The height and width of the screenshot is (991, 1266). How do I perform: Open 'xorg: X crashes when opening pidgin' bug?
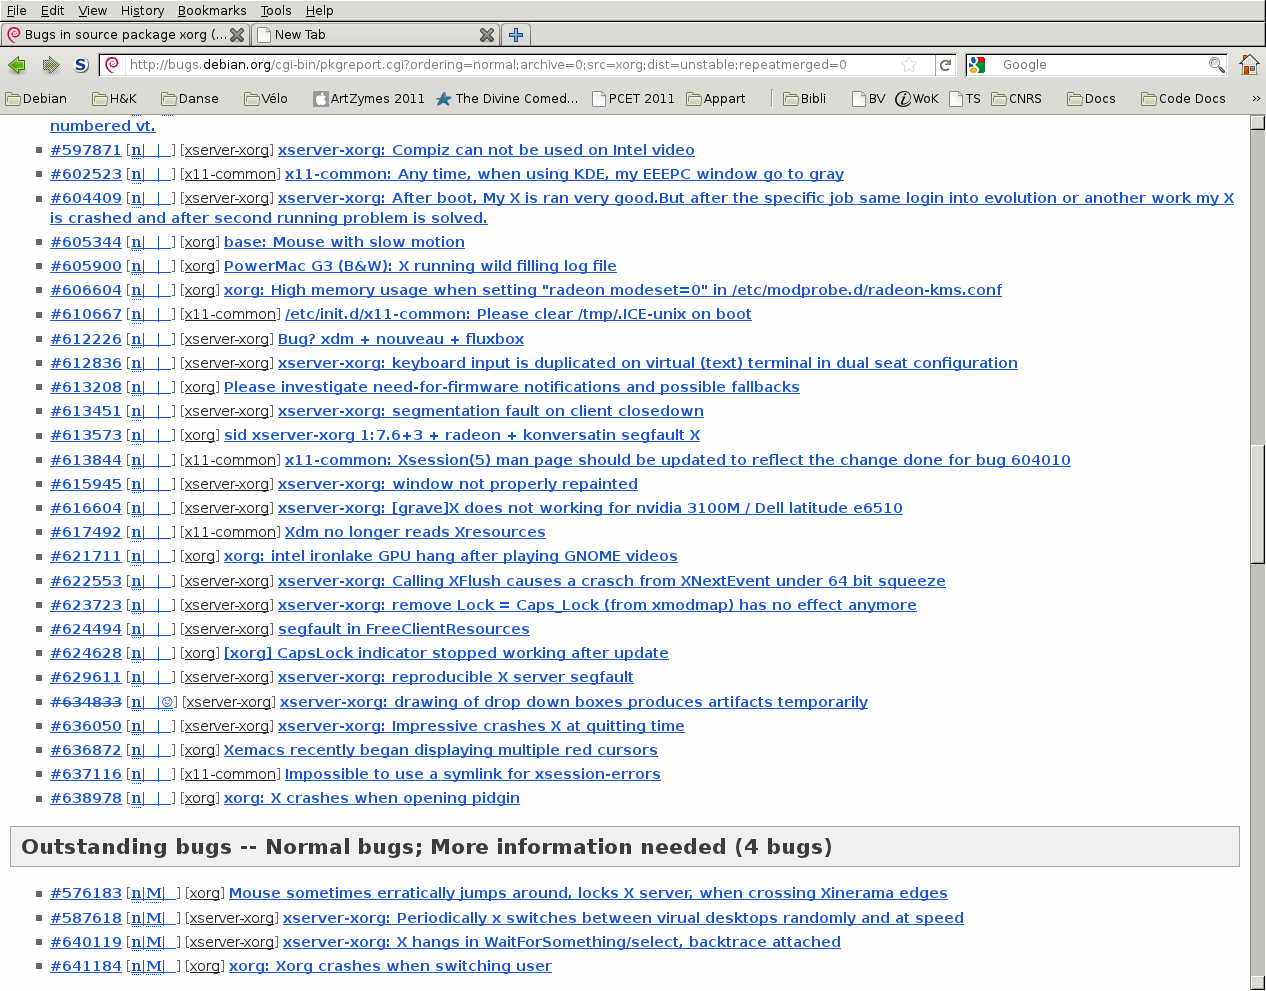coord(372,798)
